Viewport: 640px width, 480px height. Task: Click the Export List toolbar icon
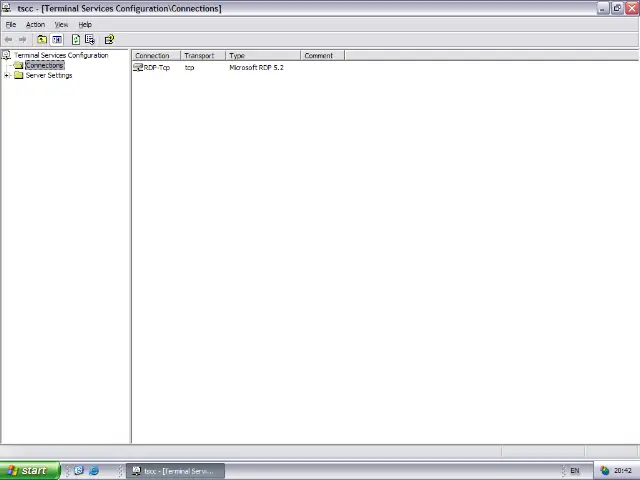tap(90, 40)
